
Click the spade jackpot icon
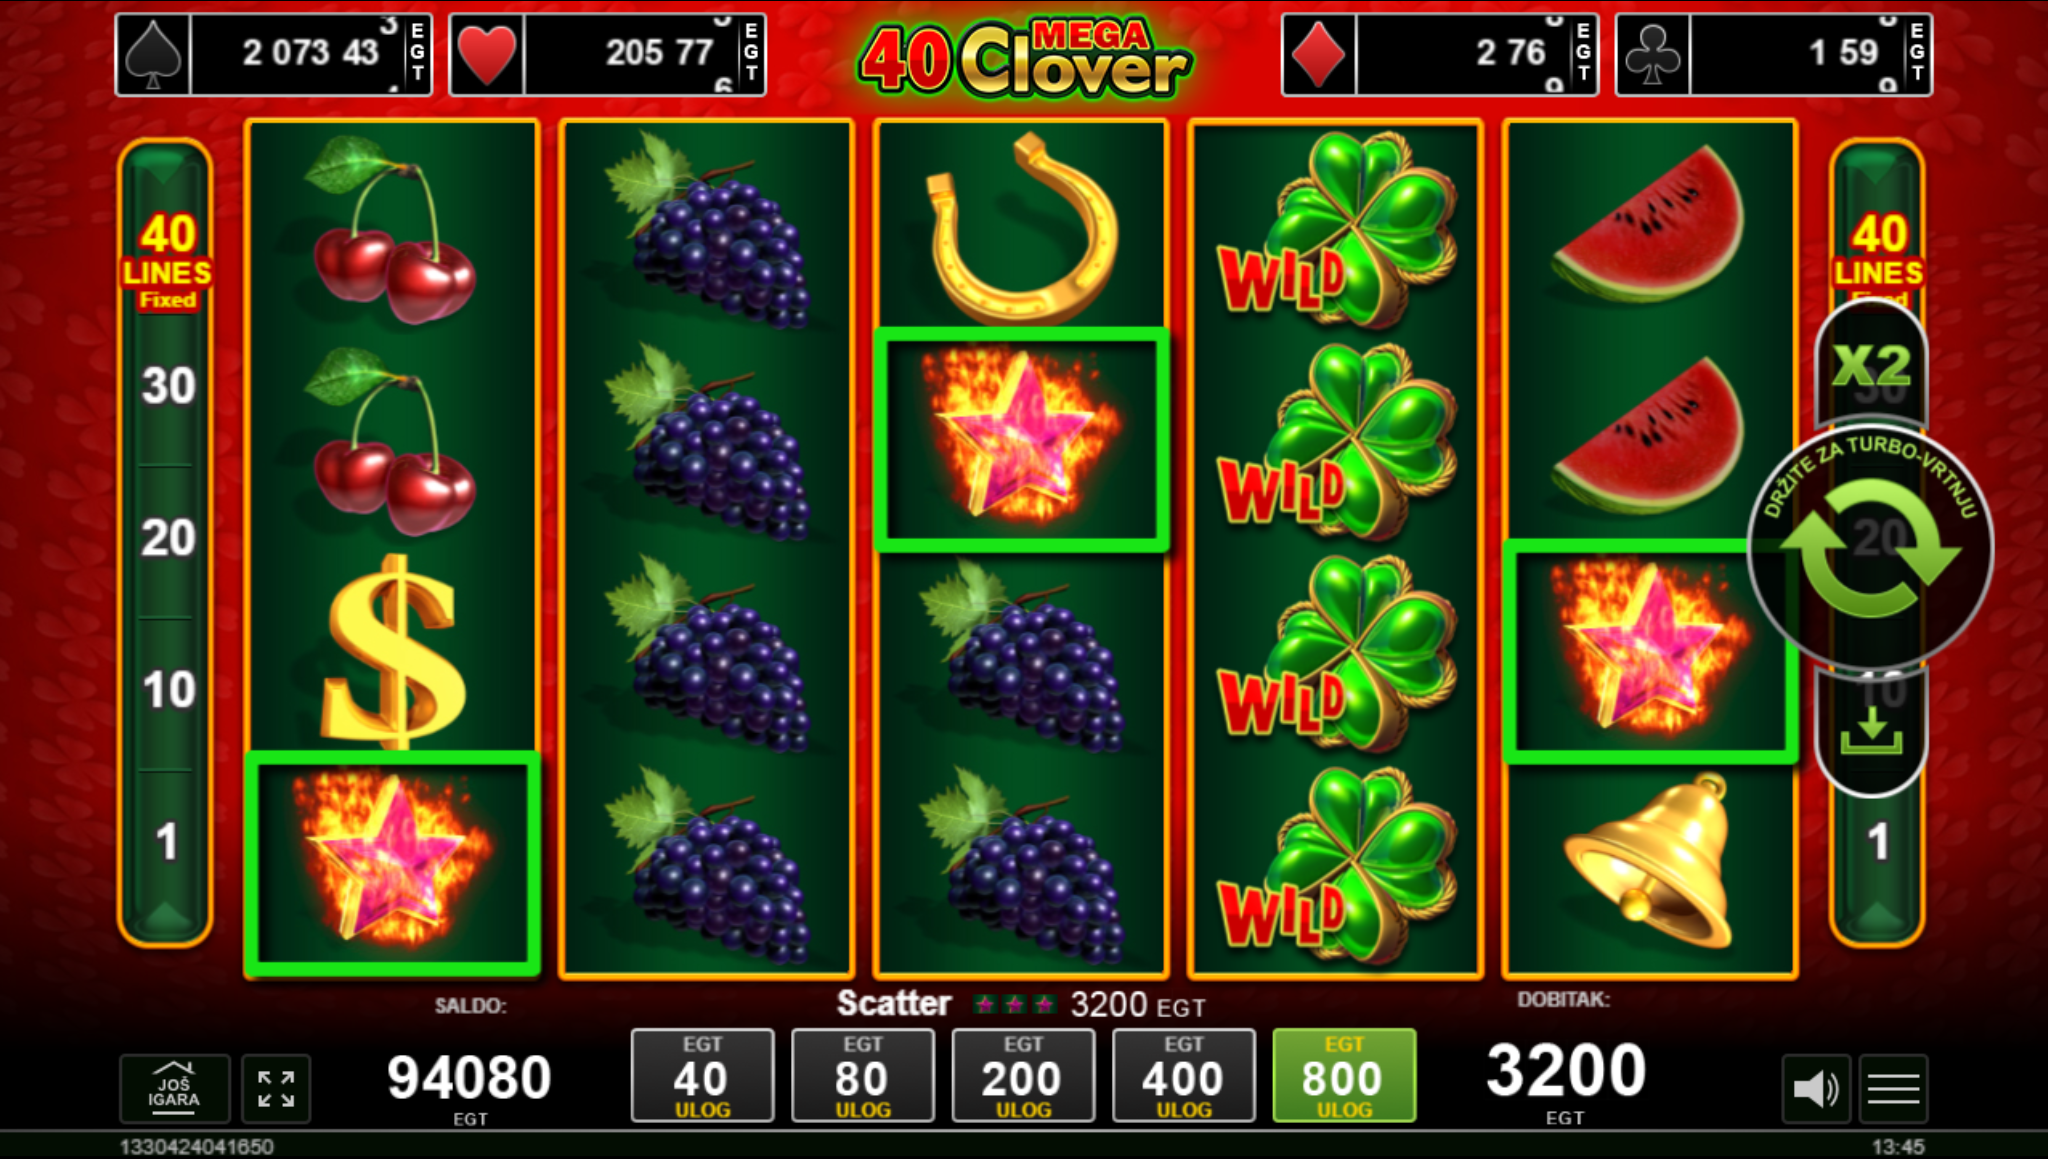153,55
